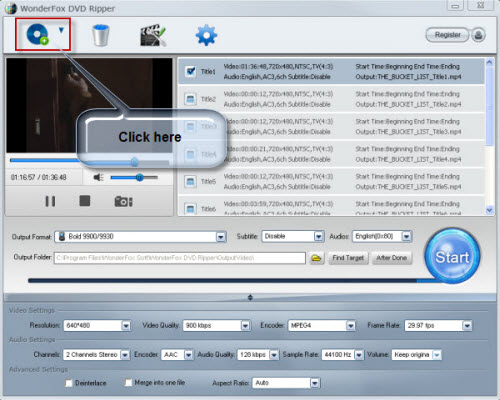Image resolution: width=500 pixels, height=400 pixels.
Task: Click the video preview thumbnail
Action: click(x=89, y=105)
